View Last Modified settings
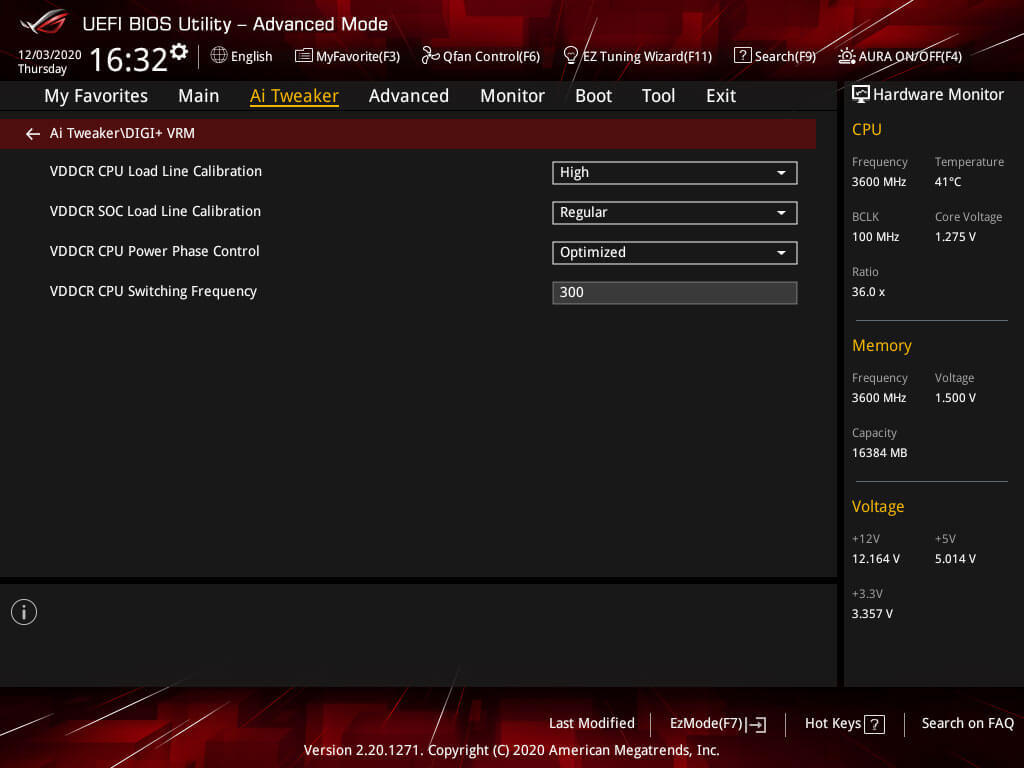The image size is (1024, 768). click(592, 724)
